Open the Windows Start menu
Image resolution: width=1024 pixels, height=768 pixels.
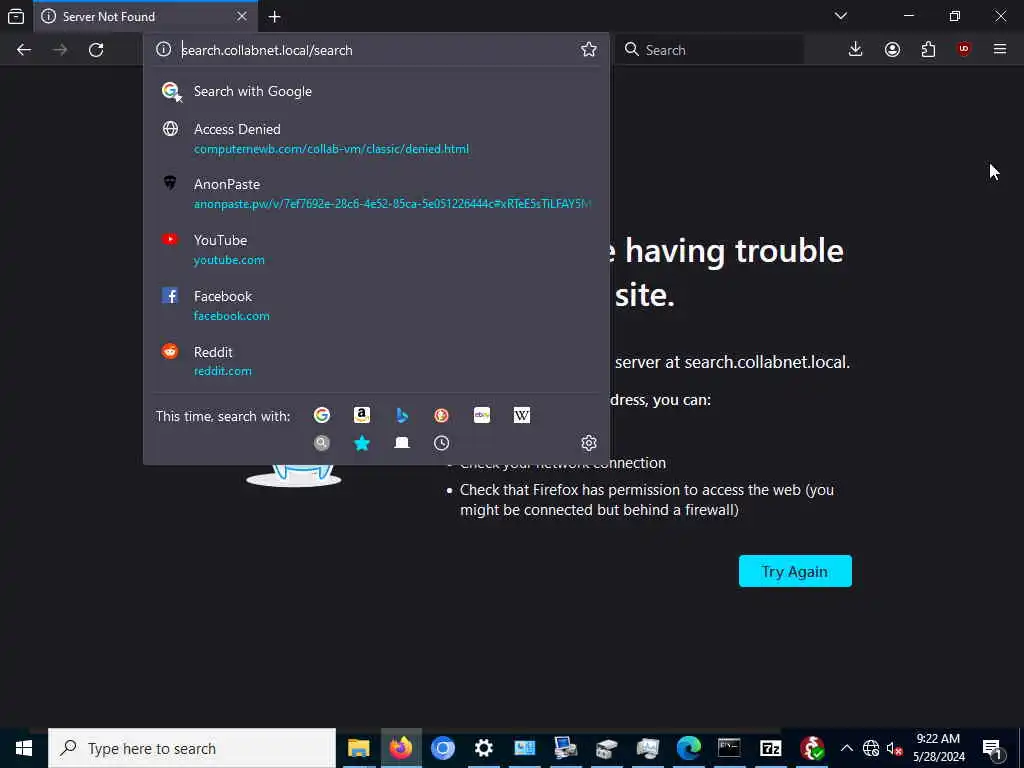click(24, 748)
